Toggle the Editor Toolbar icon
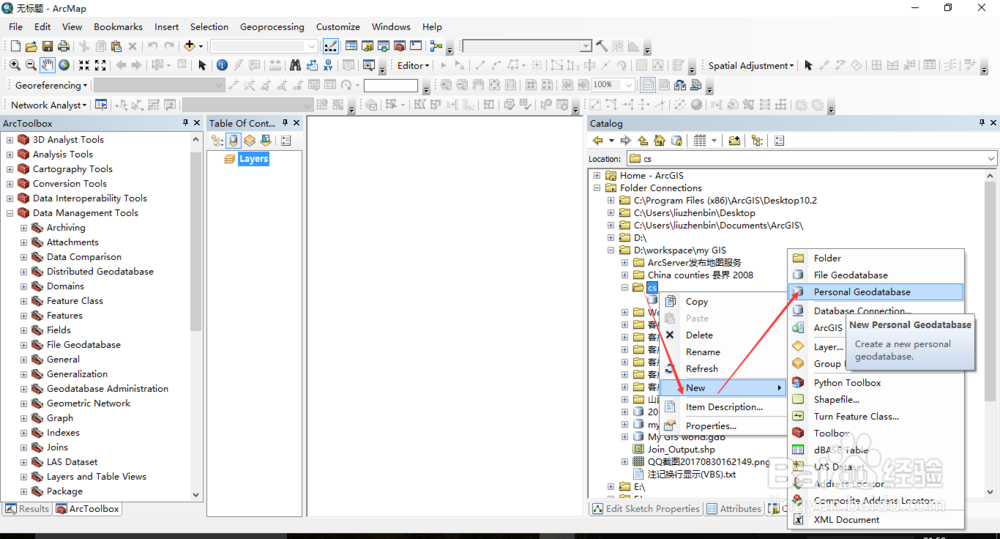1000x539 pixels. (331, 46)
